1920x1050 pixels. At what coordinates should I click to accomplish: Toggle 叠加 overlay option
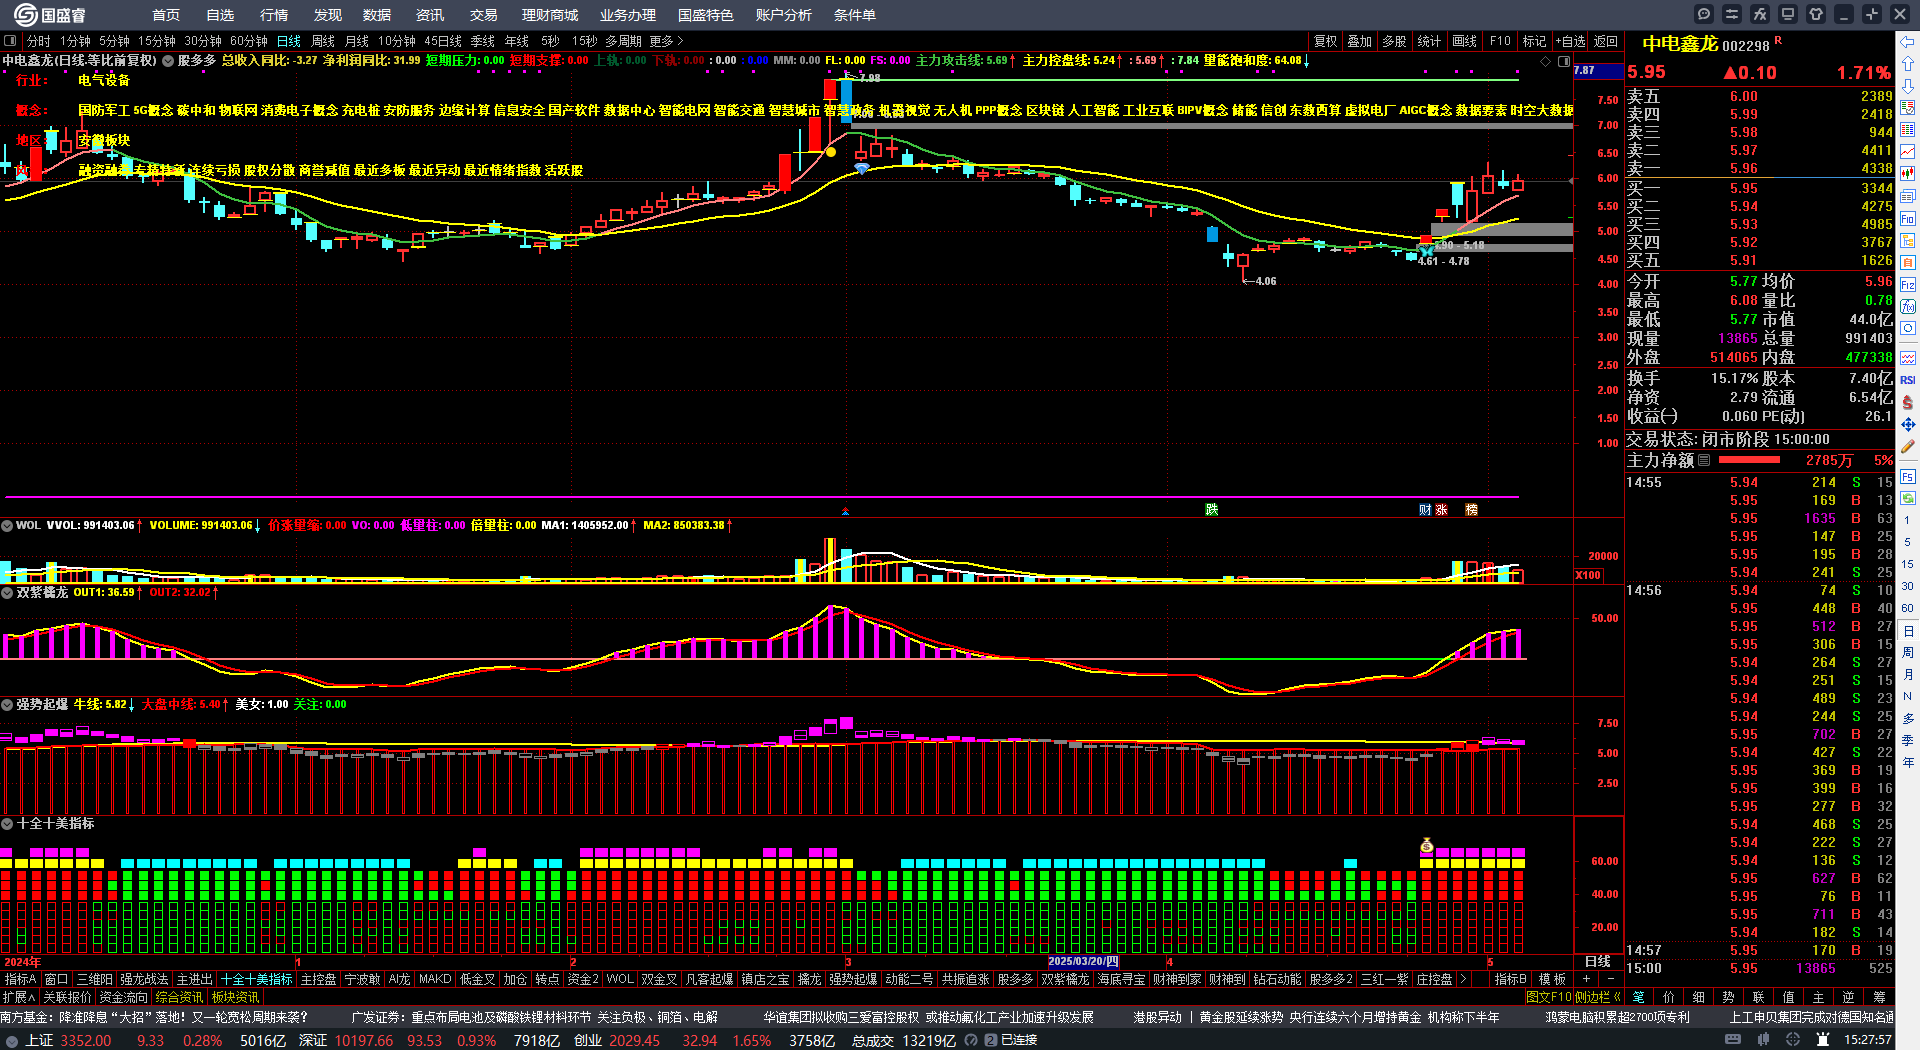pyautogui.click(x=1360, y=41)
